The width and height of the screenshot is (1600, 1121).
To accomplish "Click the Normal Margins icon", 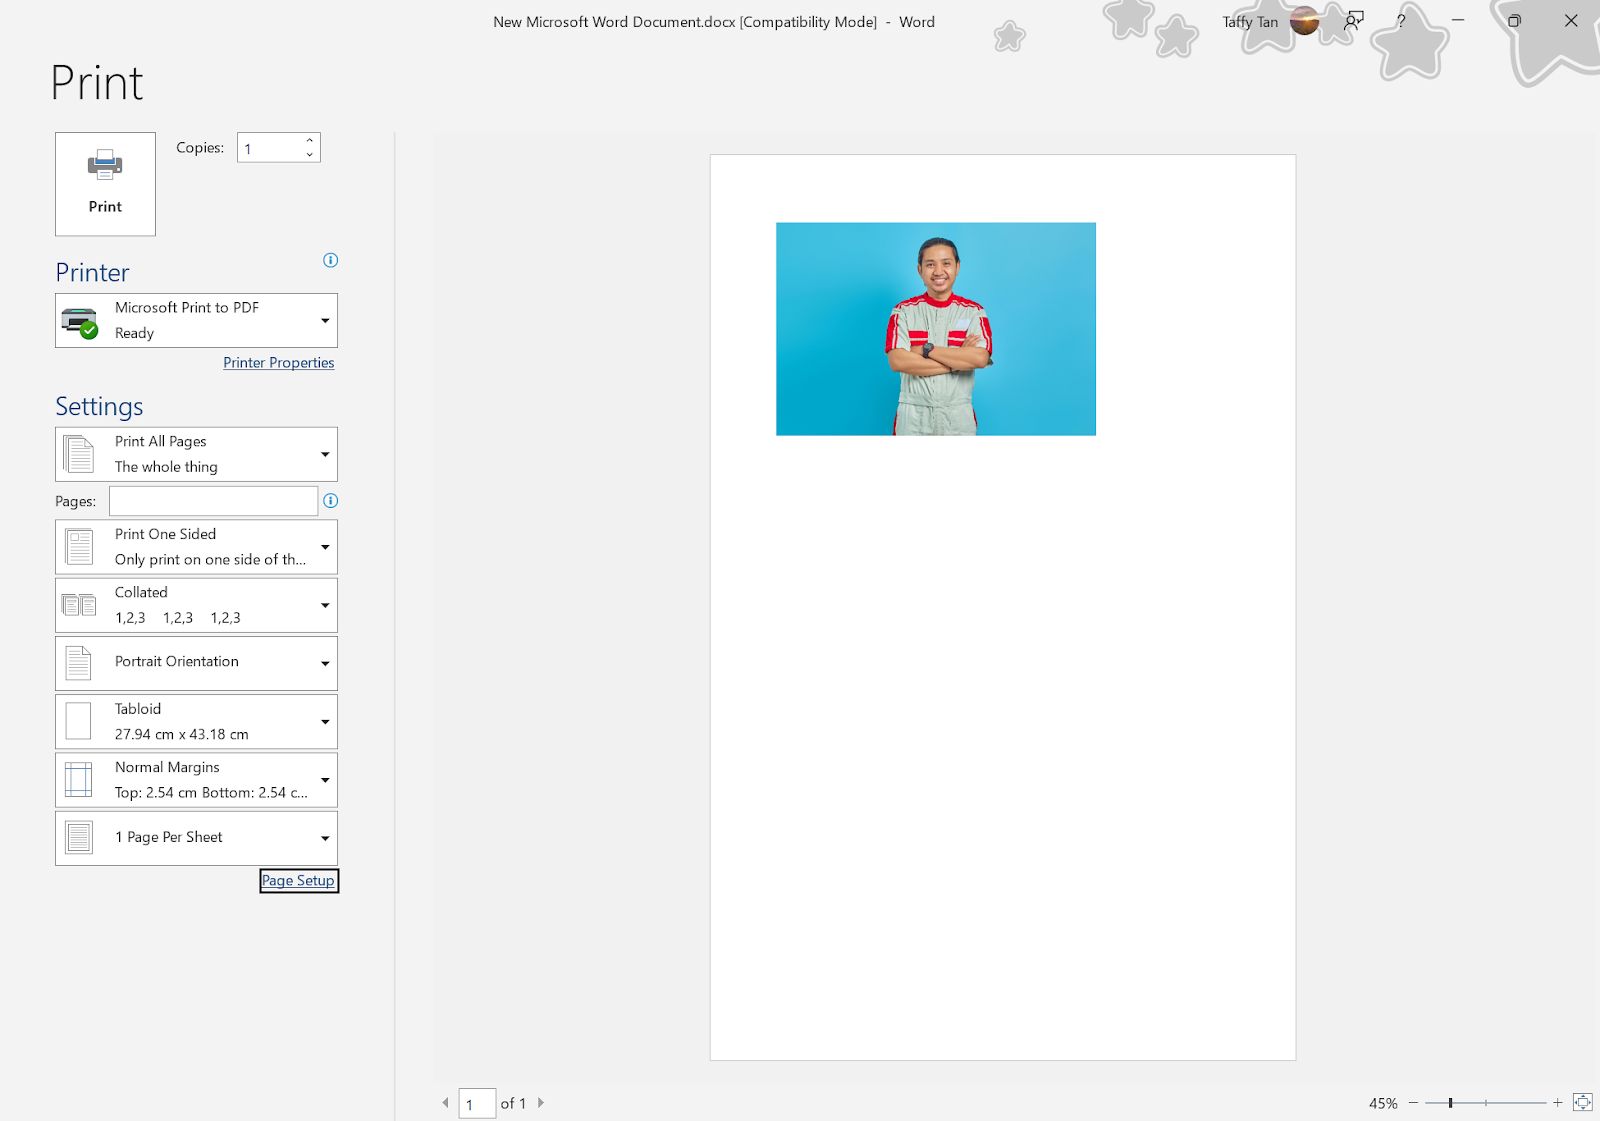I will pyautogui.click(x=78, y=780).
